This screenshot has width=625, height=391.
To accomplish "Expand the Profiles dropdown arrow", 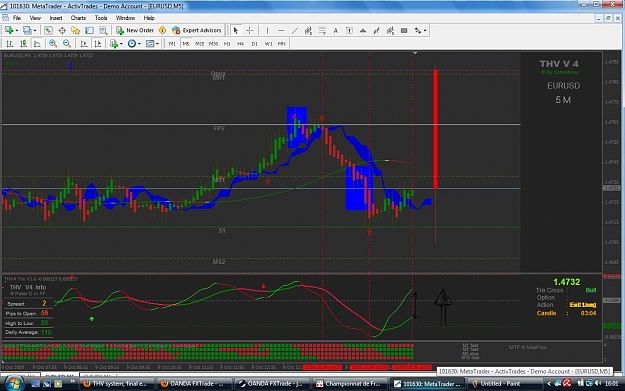I will pos(35,30).
